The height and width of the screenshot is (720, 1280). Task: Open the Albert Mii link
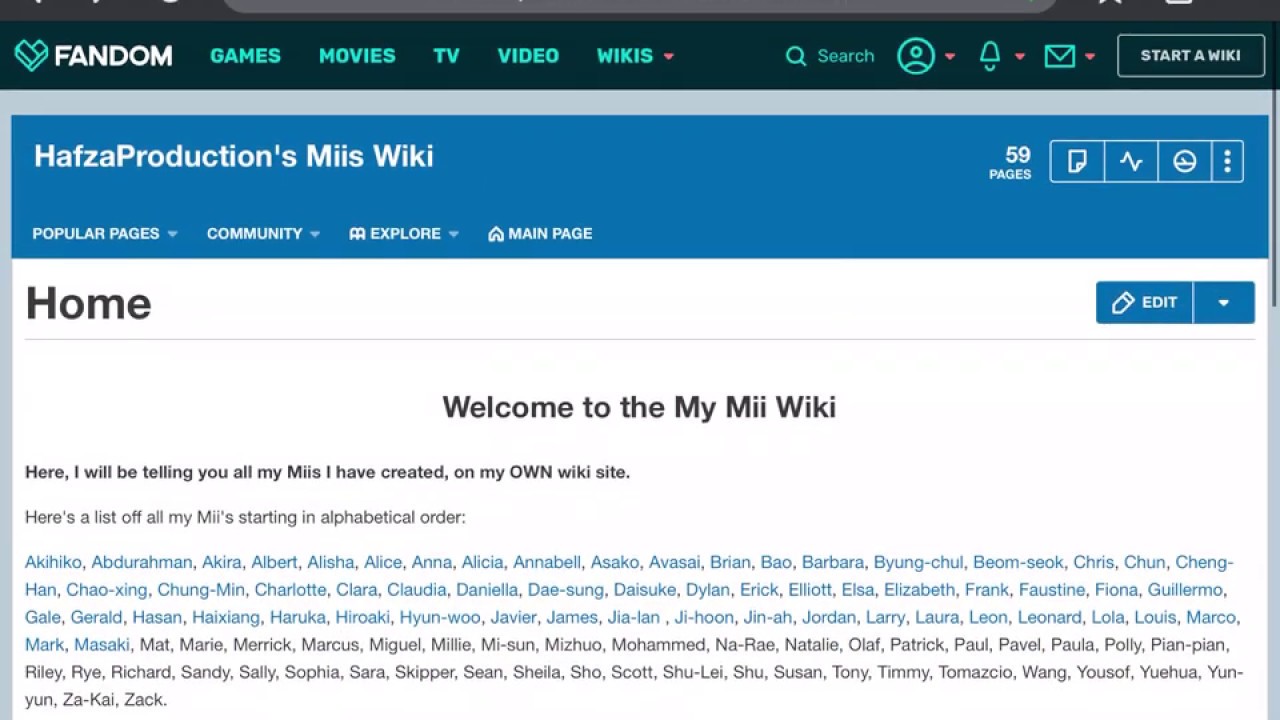tap(274, 562)
